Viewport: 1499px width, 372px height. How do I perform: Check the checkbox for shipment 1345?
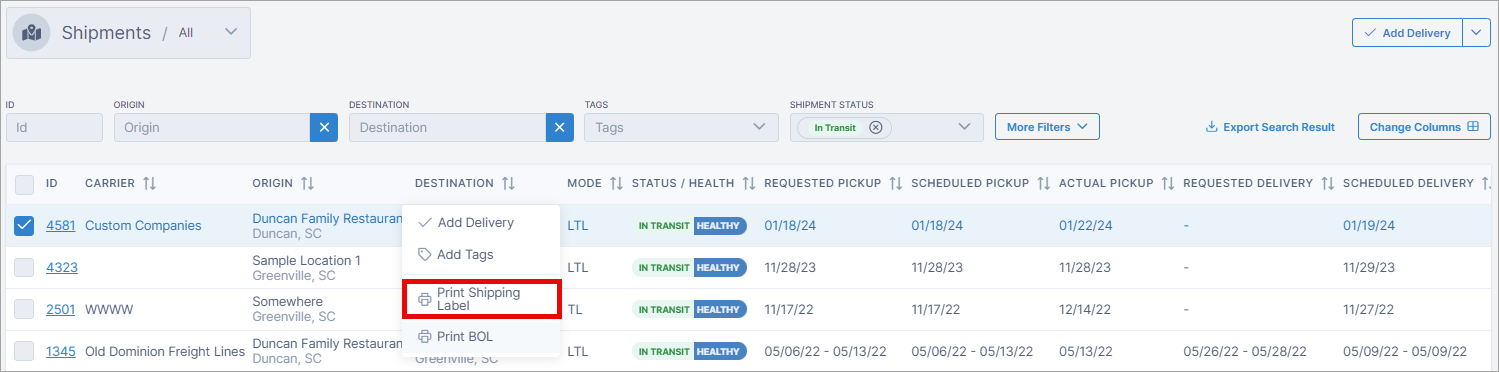[24, 351]
